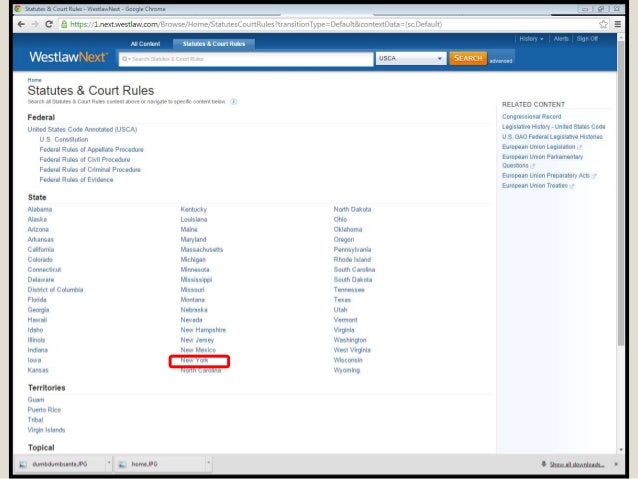This screenshot has height=479, width=638.
Task: Open the Guam territory link
Action: pyautogui.click(x=36, y=400)
